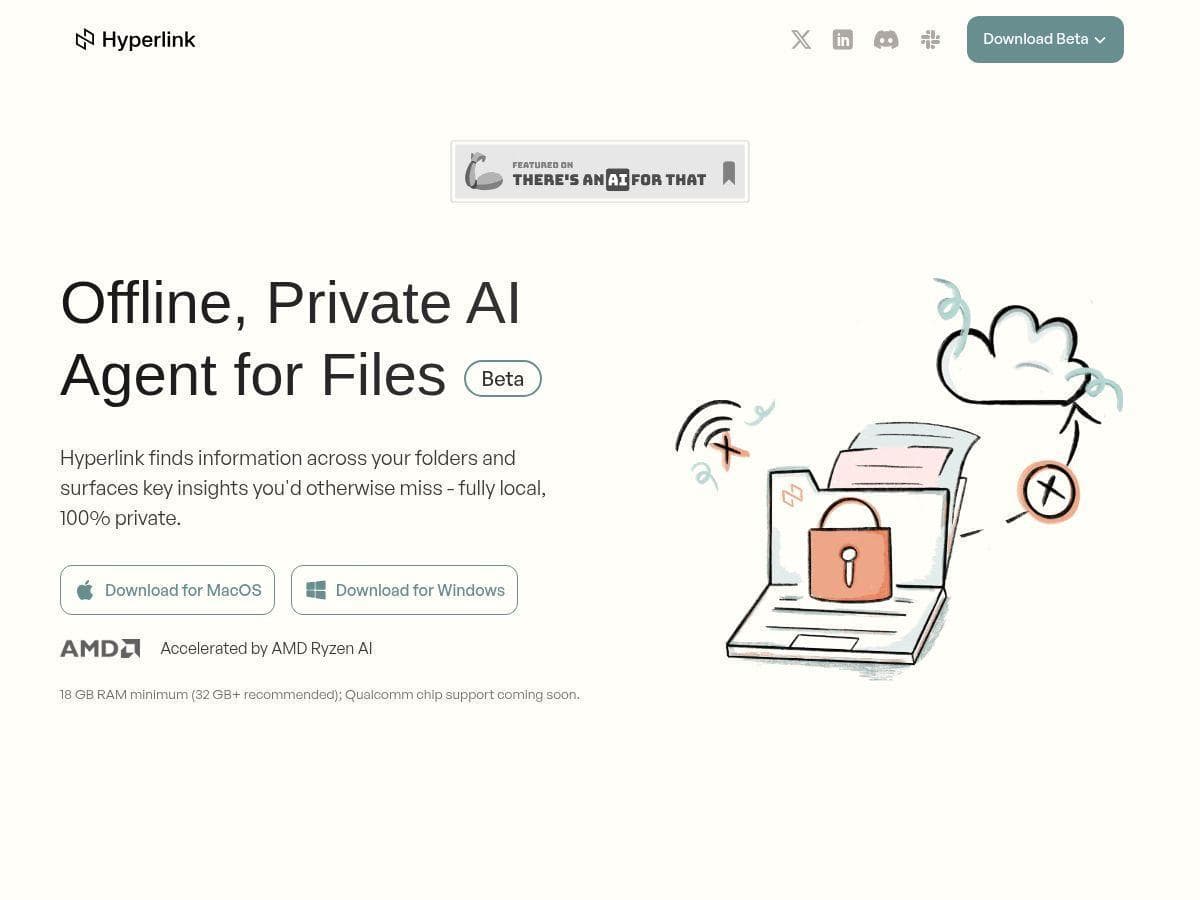This screenshot has width=1200, height=900.
Task: Click the Hyperlink logo icon in header
Action: pos(85,39)
